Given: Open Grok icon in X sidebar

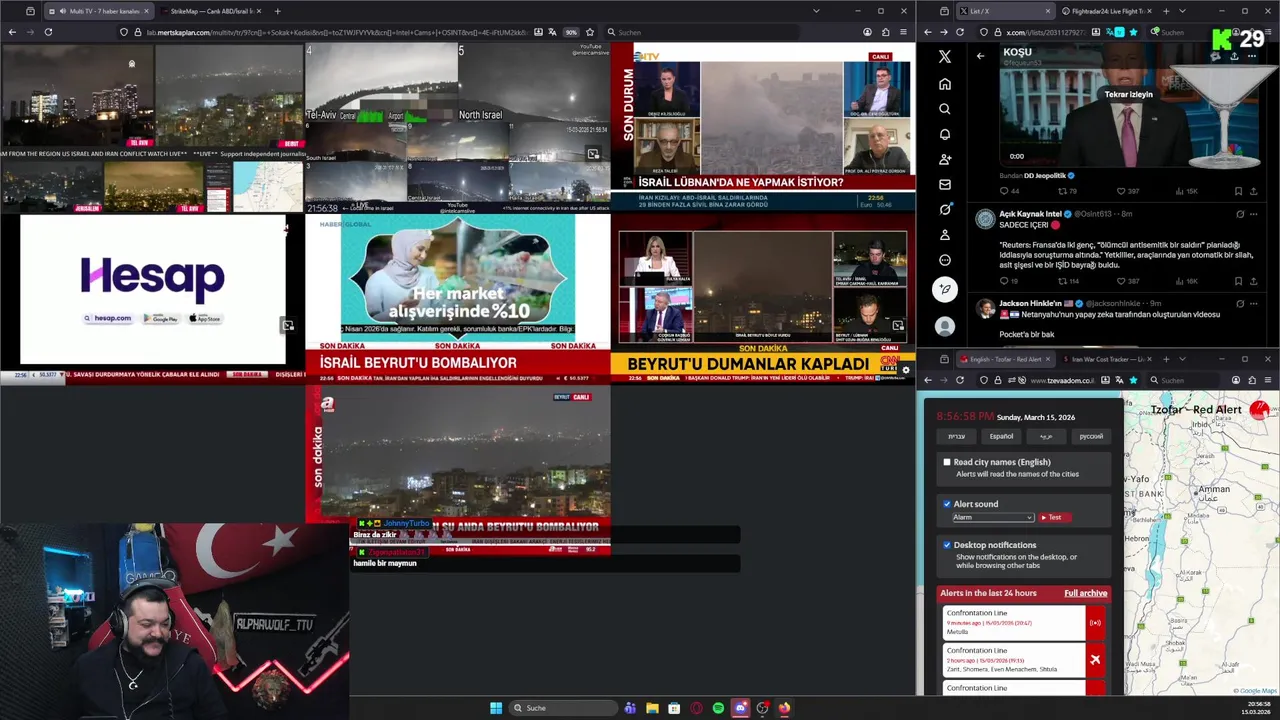Looking at the screenshot, I should (x=945, y=209).
